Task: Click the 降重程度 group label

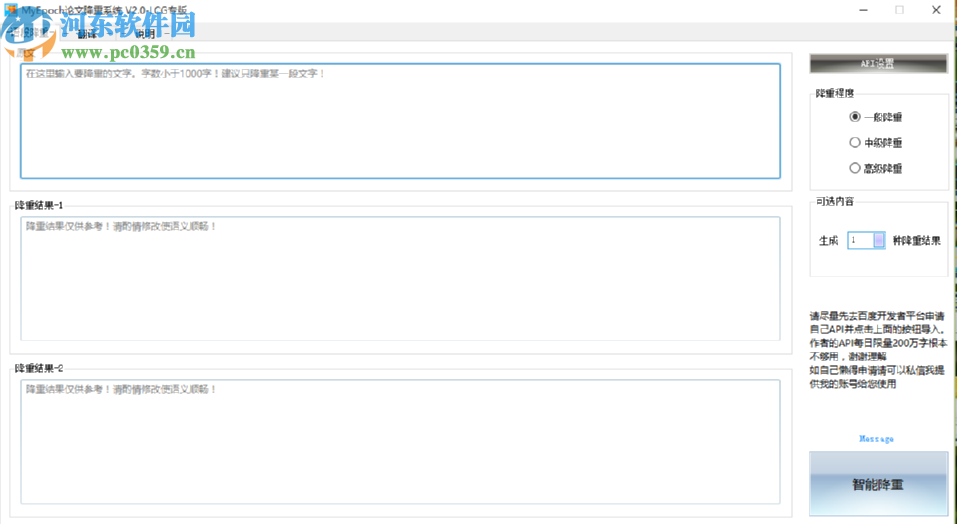Action: pos(835,93)
